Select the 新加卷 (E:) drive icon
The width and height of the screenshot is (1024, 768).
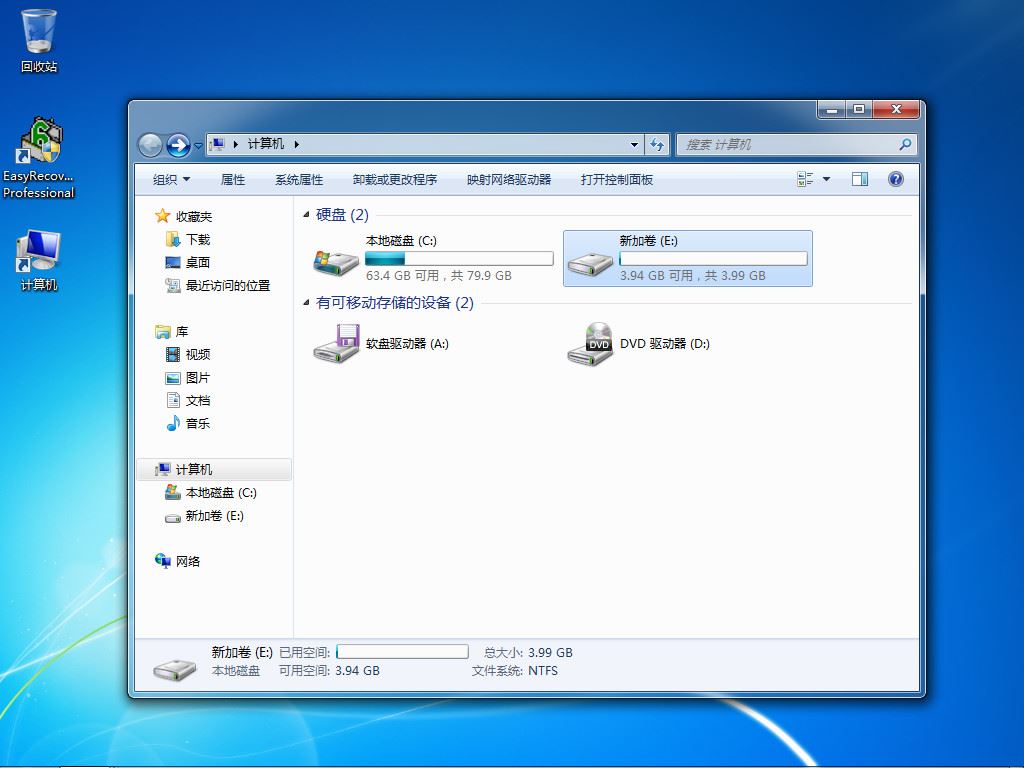click(x=590, y=262)
